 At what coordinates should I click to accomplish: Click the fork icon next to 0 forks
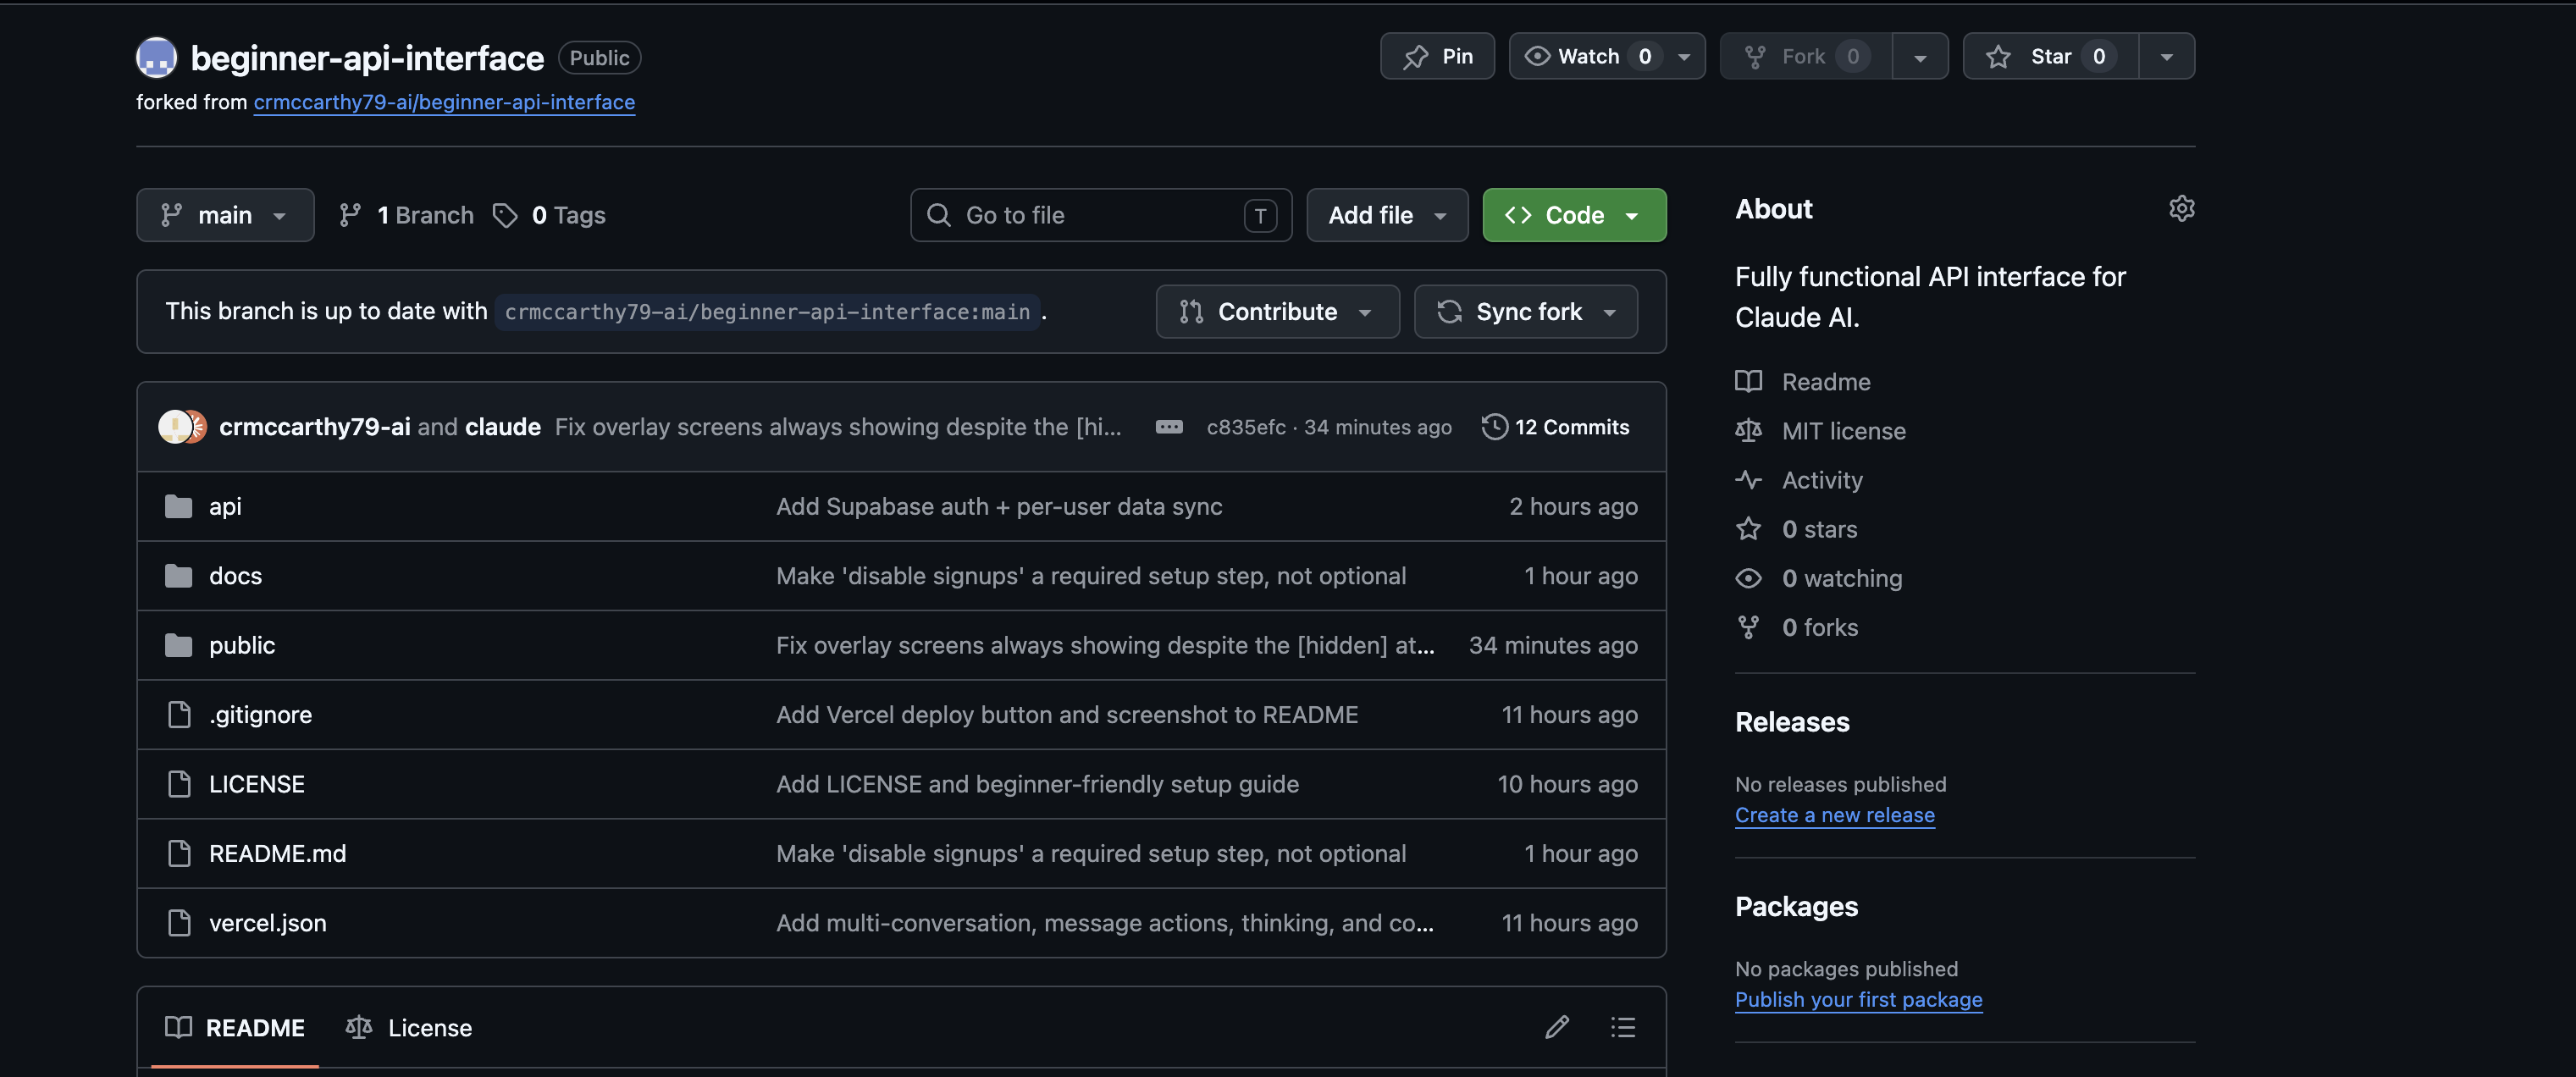point(1747,627)
